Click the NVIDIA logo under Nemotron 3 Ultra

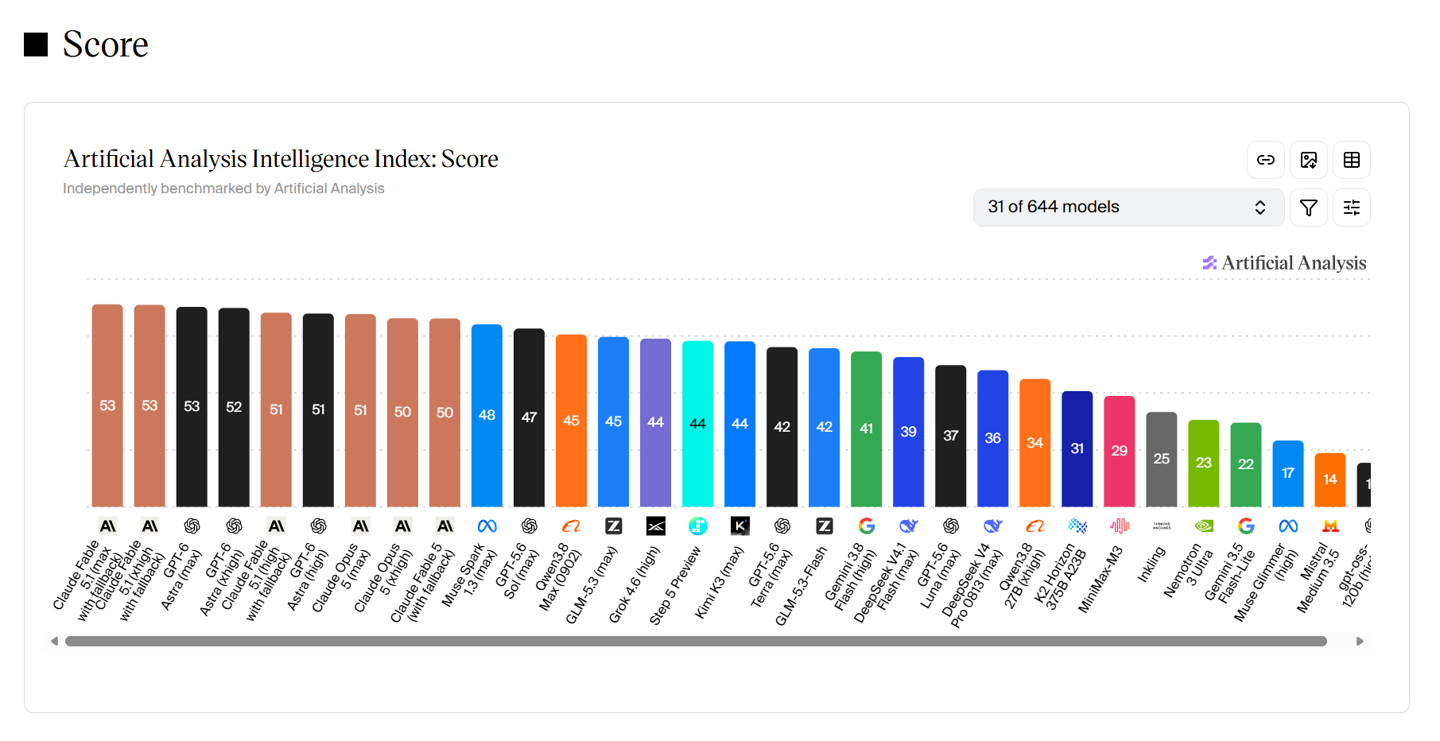tap(1204, 526)
